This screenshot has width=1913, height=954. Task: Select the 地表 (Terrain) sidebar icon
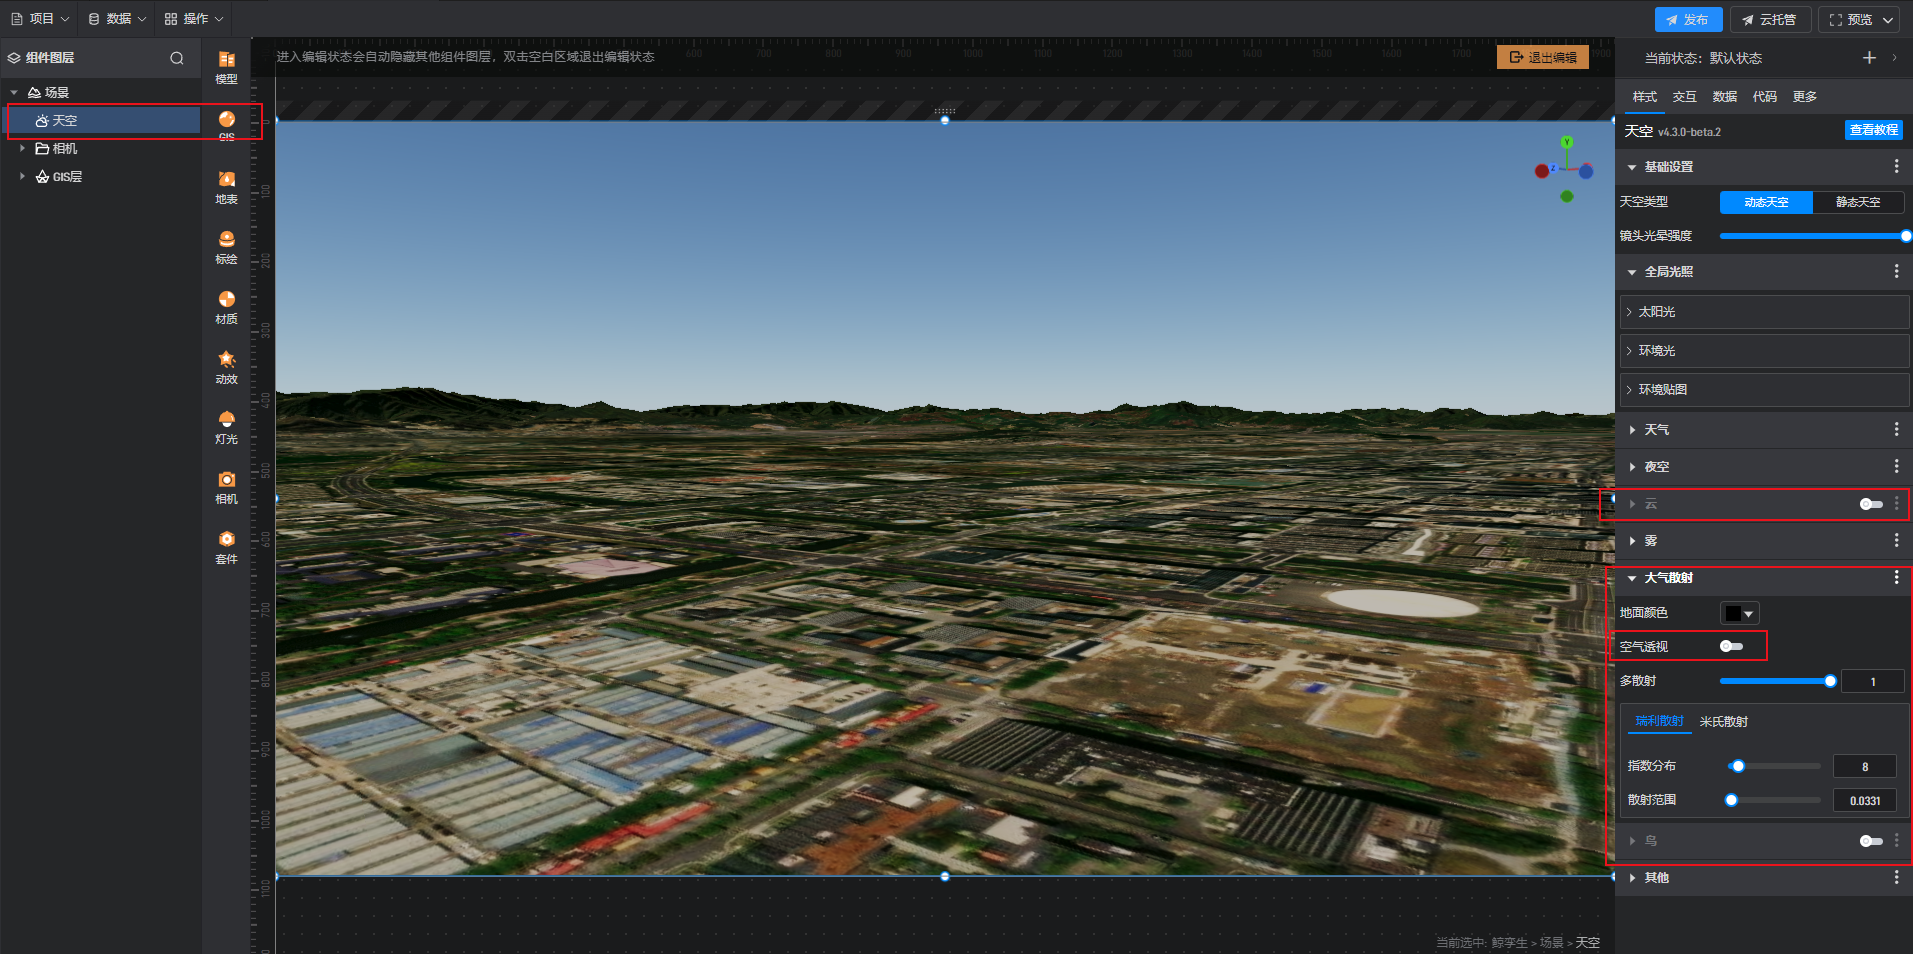point(227,186)
